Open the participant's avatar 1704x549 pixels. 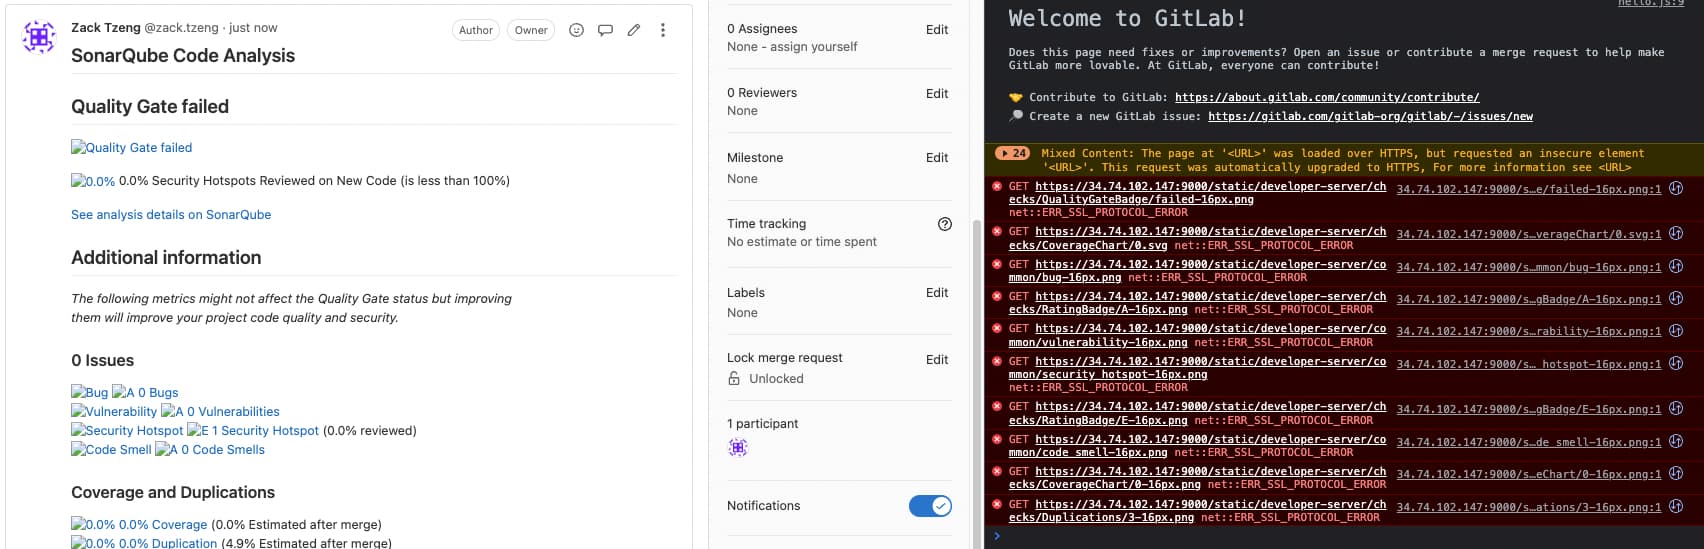tap(738, 447)
